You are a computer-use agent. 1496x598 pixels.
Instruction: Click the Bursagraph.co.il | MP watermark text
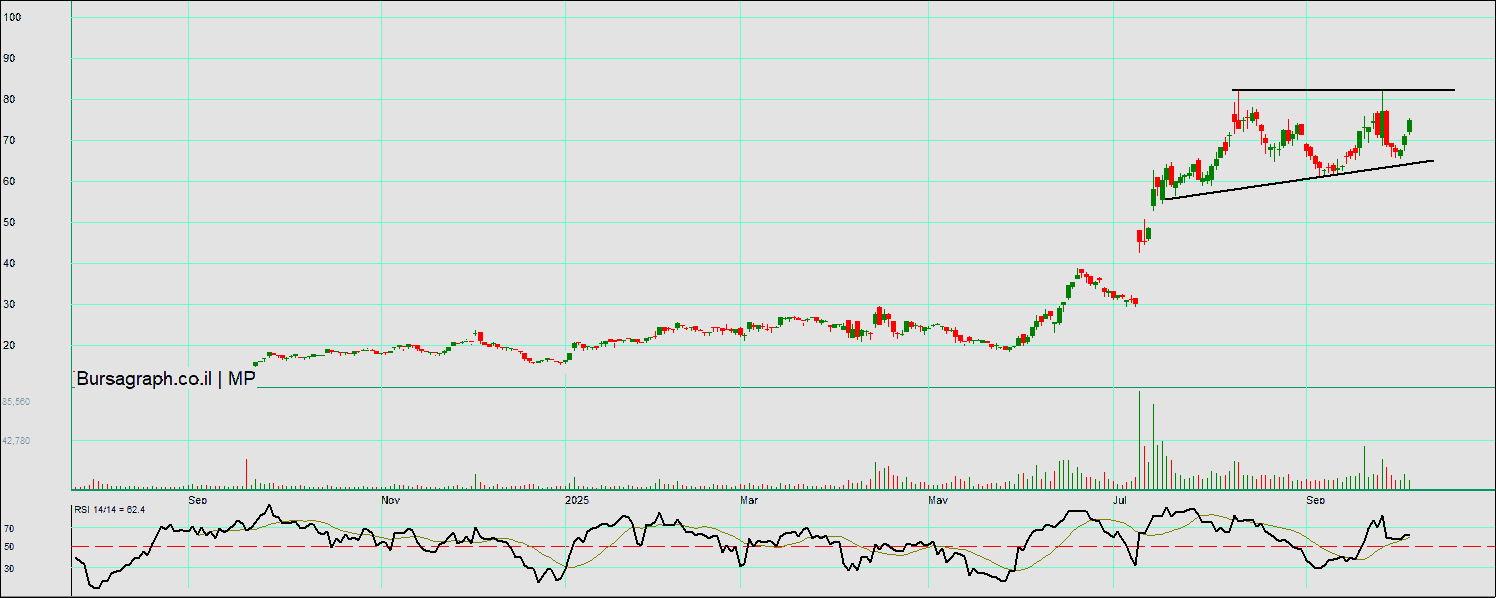click(x=166, y=378)
